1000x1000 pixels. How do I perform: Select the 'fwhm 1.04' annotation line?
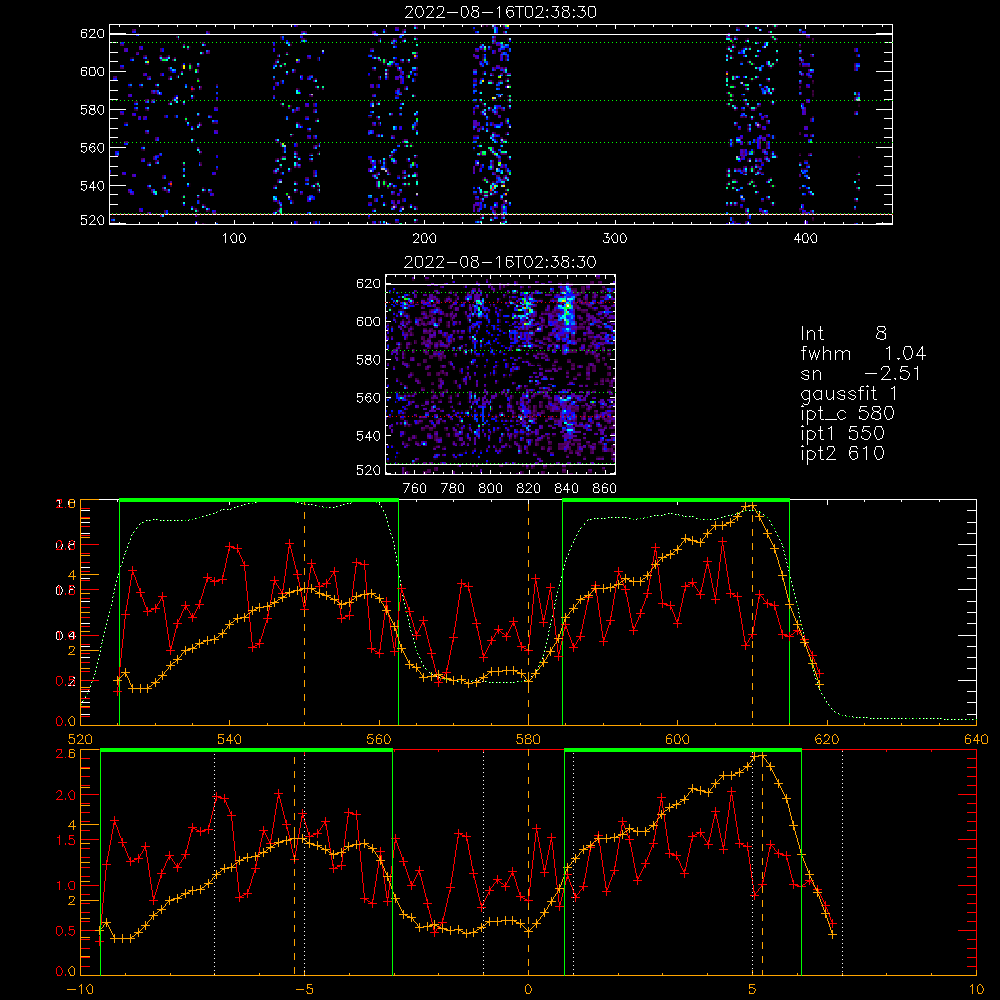[x=863, y=353]
